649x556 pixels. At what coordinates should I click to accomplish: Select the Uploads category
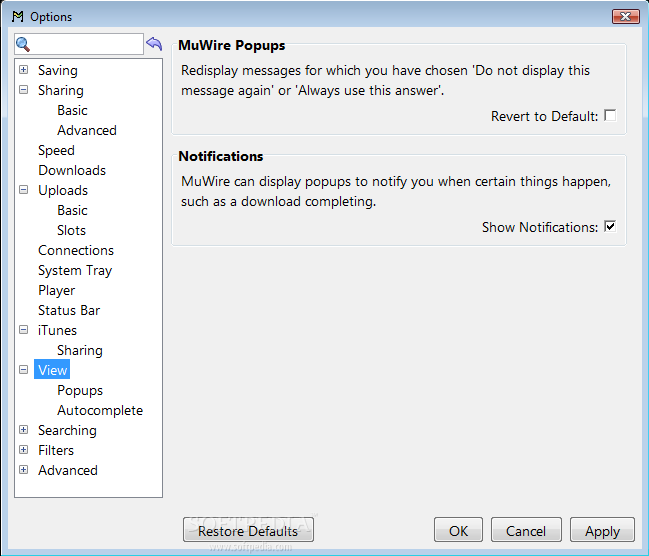[63, 190]
